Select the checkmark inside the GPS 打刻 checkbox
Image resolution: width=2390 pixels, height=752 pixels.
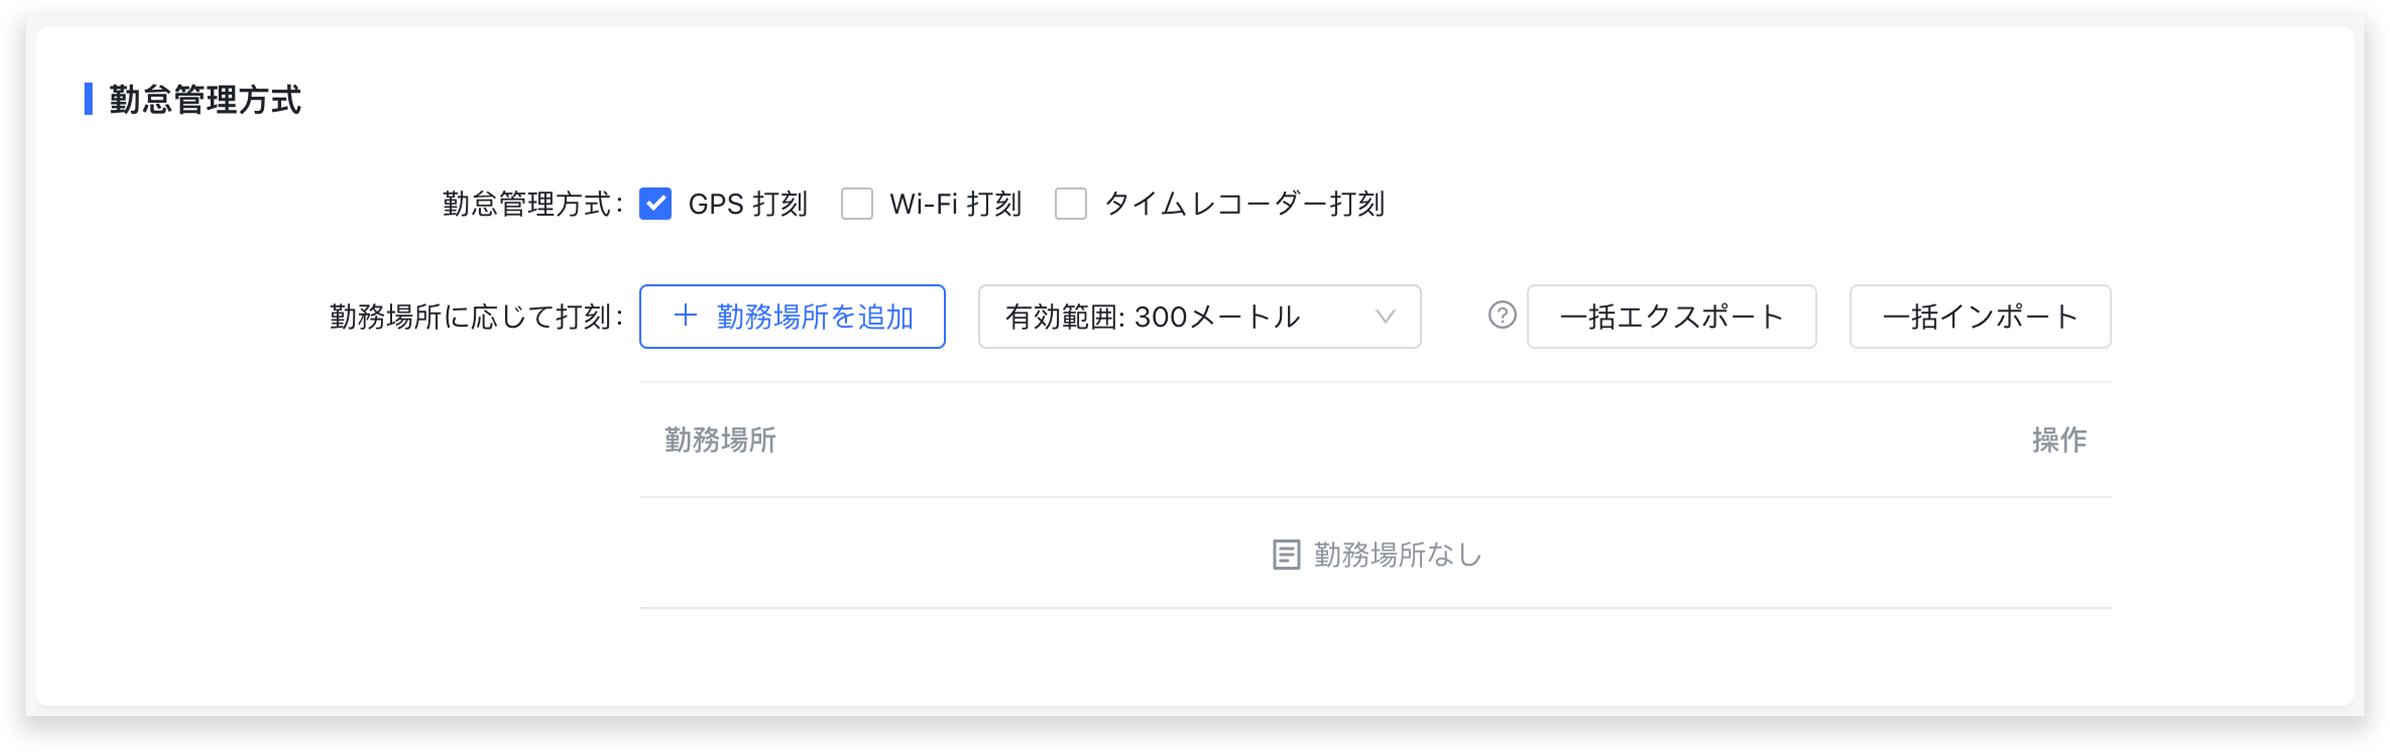[x=655, y=203]
